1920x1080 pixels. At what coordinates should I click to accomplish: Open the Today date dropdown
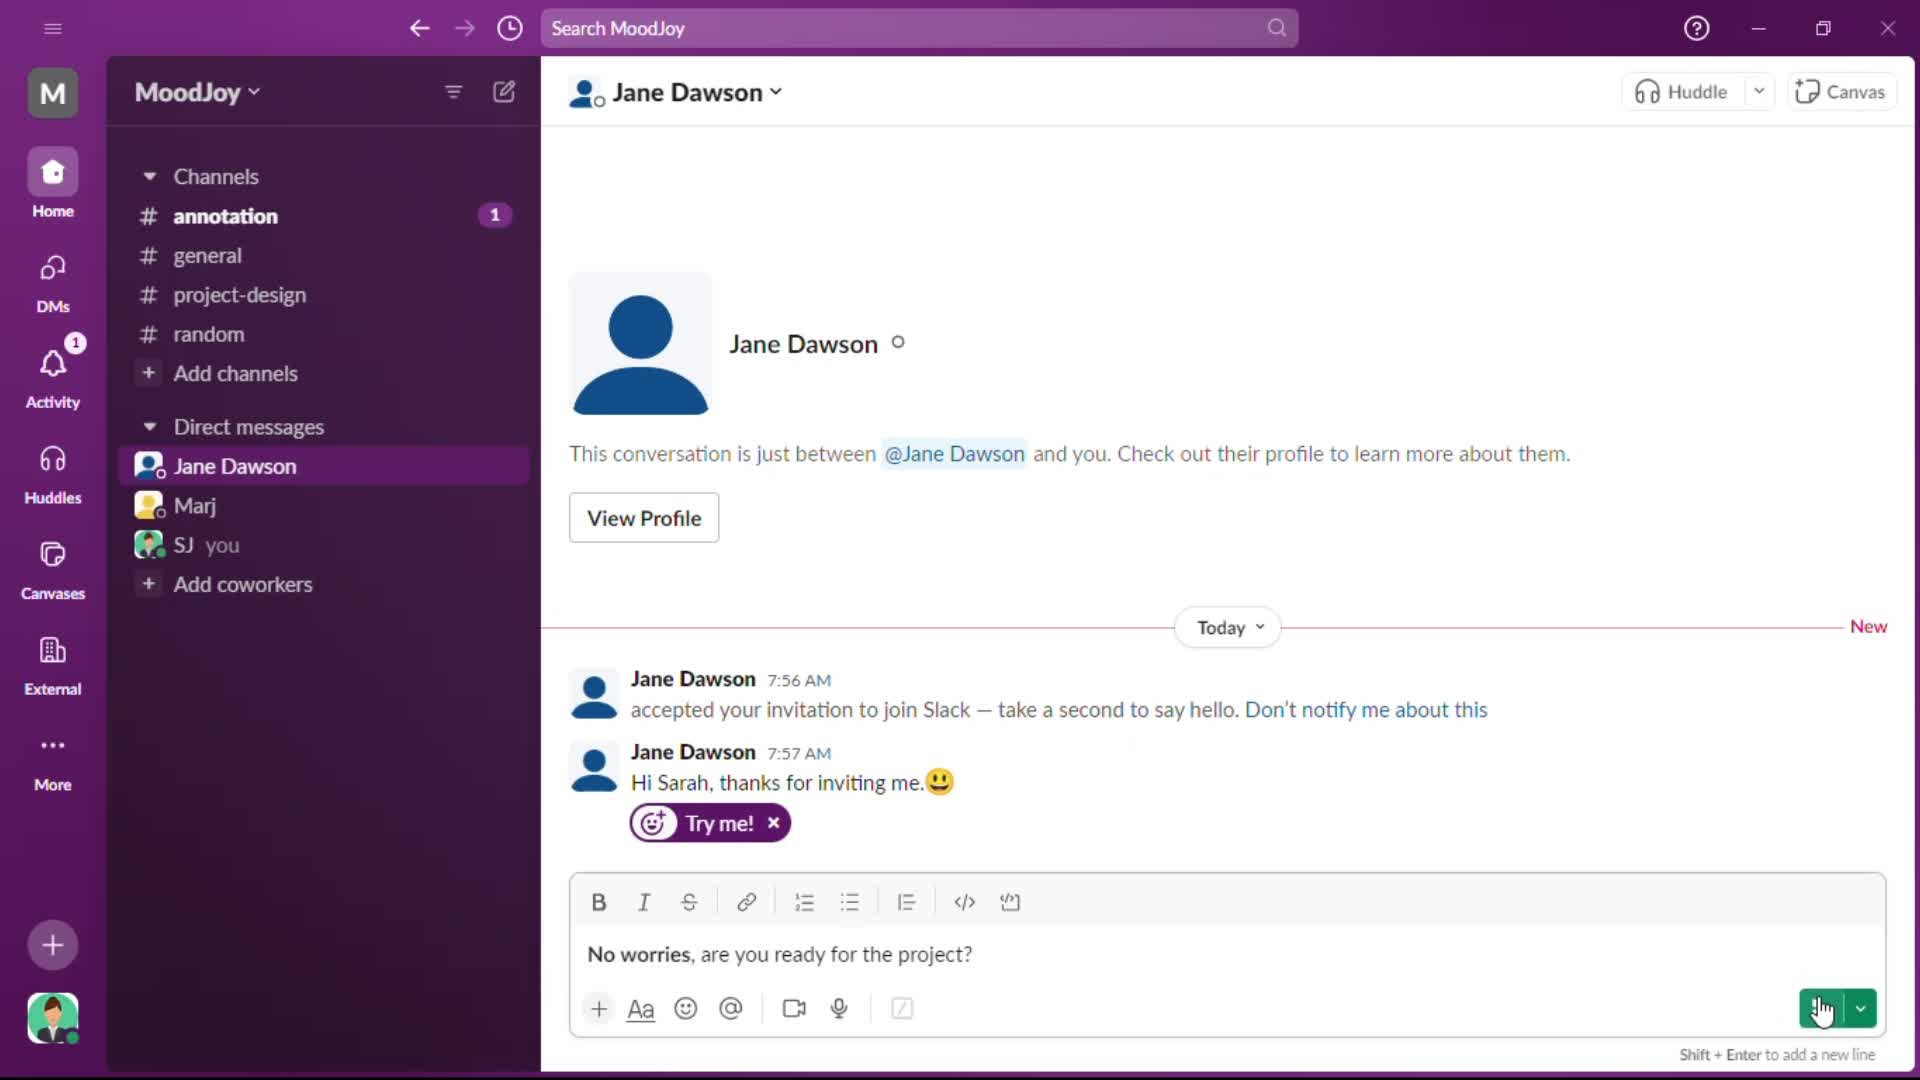click(x=1228, y=628)
